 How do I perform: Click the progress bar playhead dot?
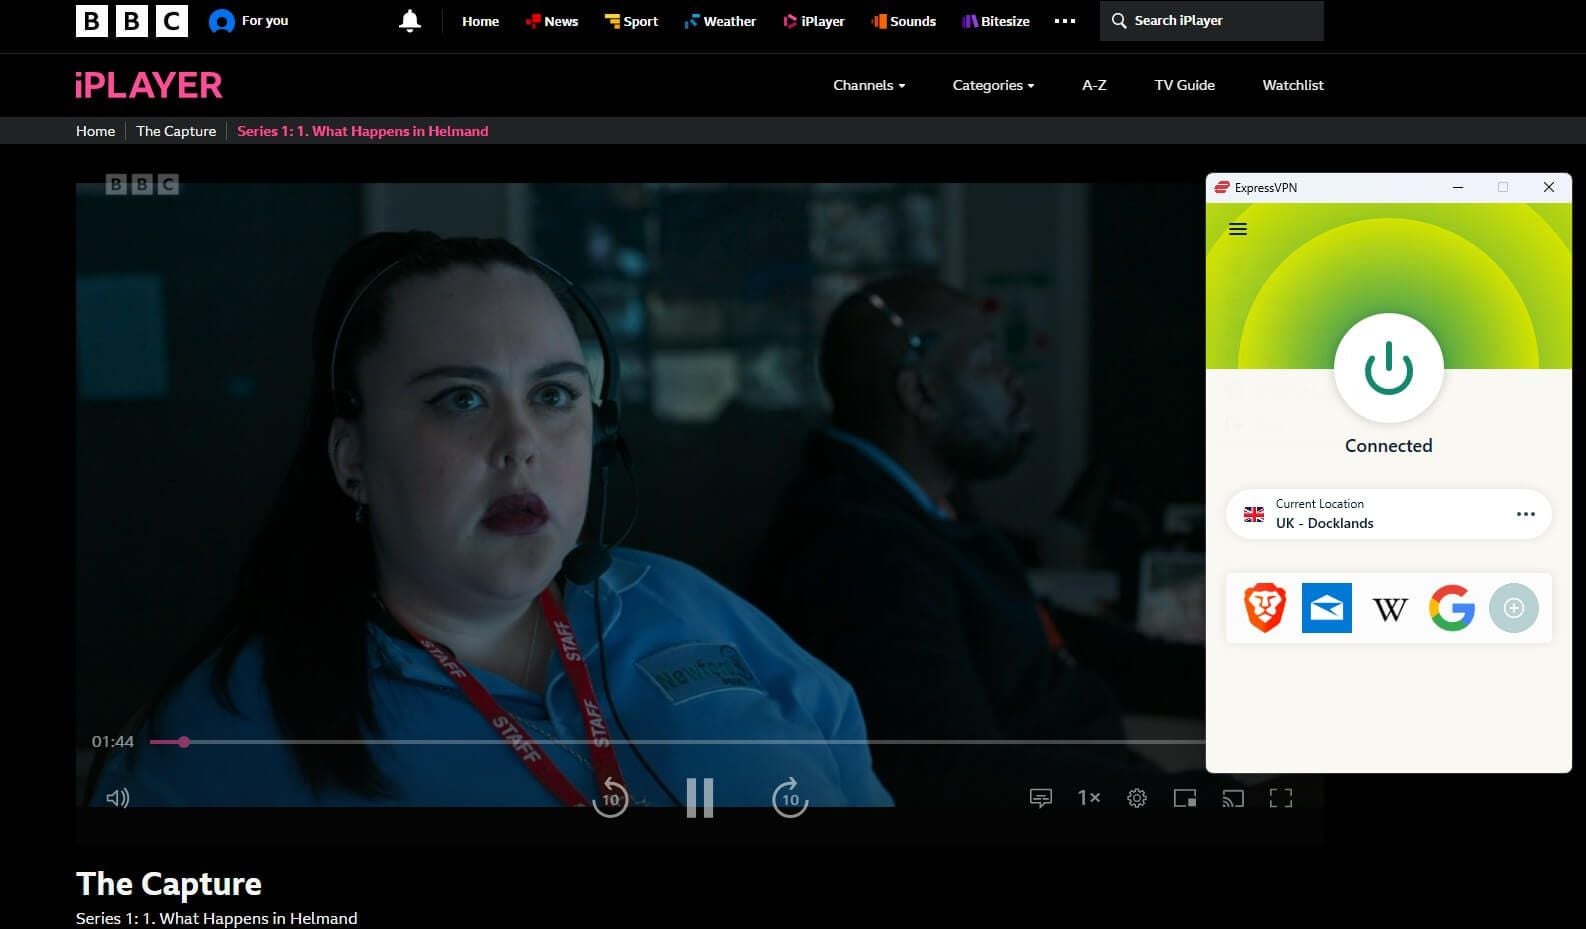pos(184,742)
